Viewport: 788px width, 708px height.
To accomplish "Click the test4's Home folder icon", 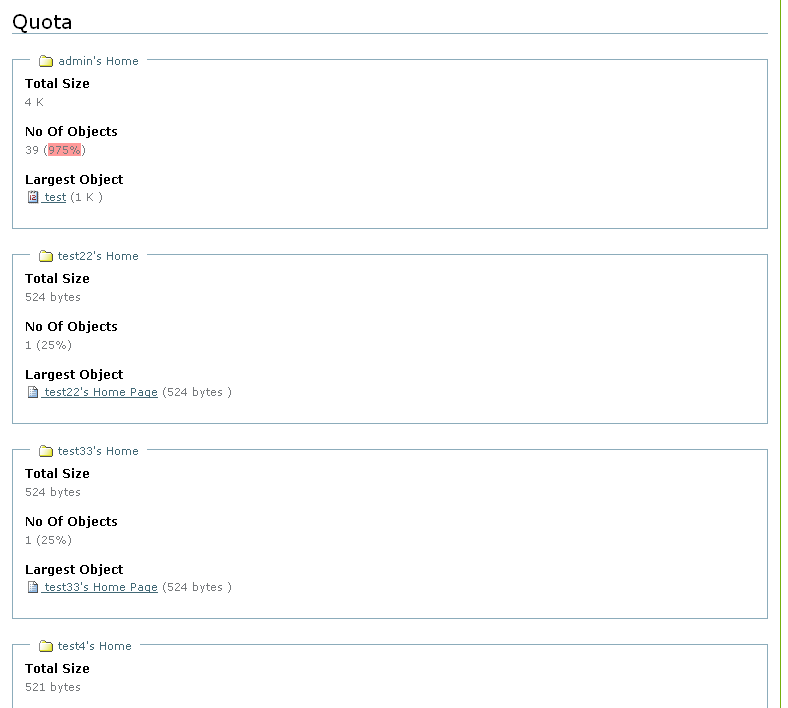I will (x=46, y=646).
